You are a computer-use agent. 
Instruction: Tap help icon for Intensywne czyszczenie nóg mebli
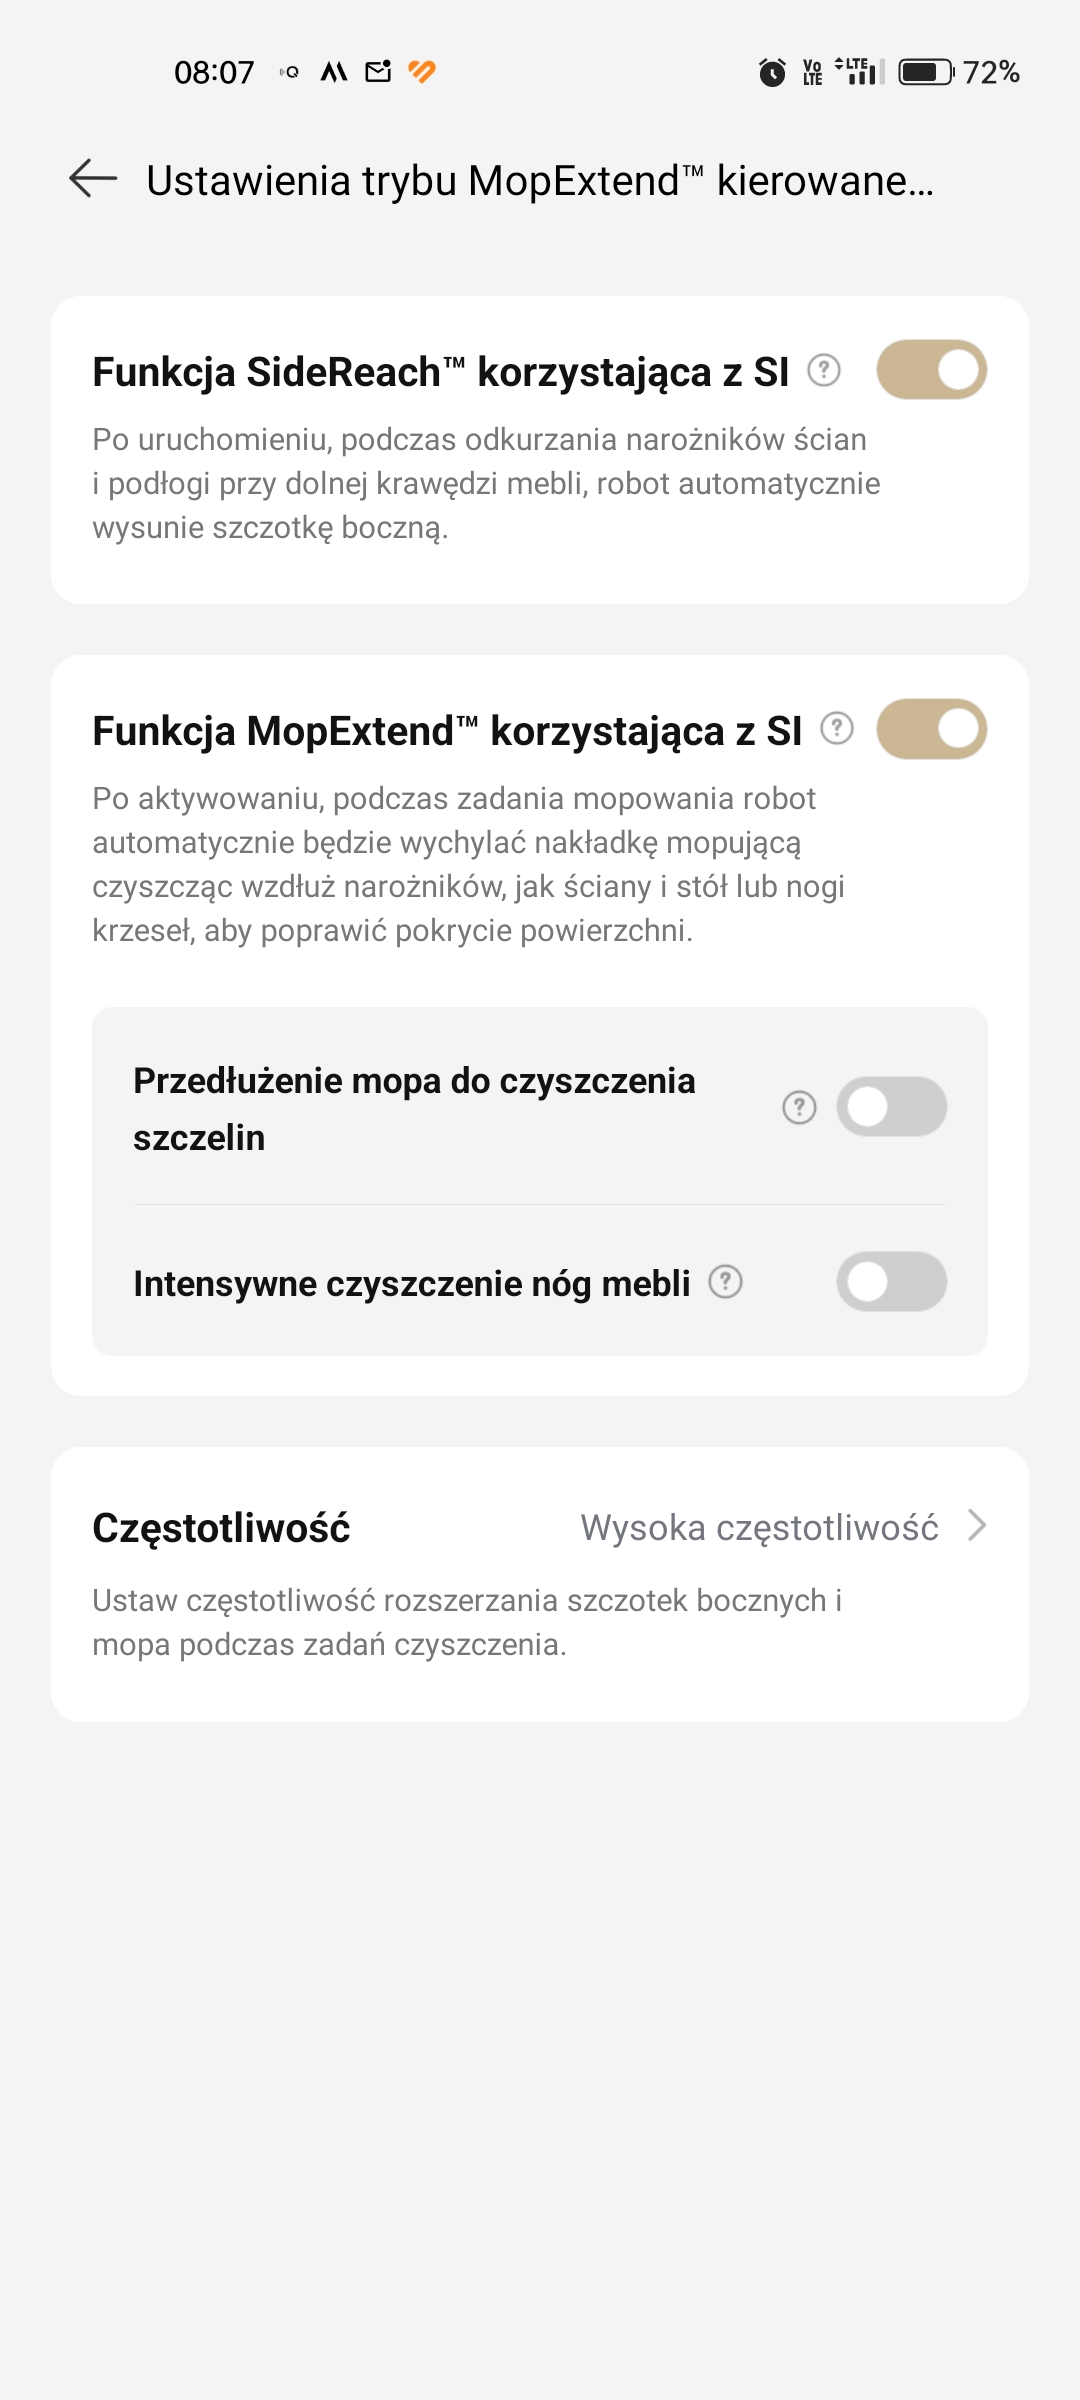[725, 1282]
